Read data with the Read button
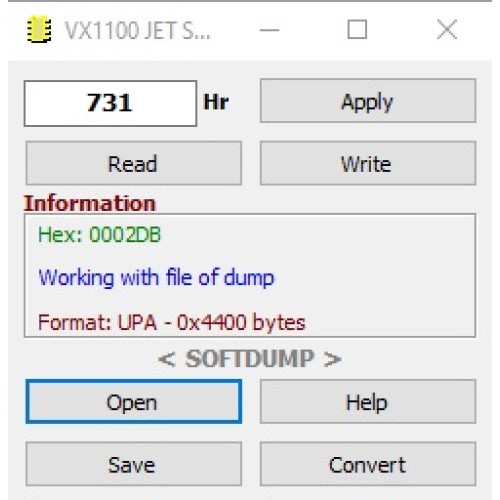 [x=134, y=163]
